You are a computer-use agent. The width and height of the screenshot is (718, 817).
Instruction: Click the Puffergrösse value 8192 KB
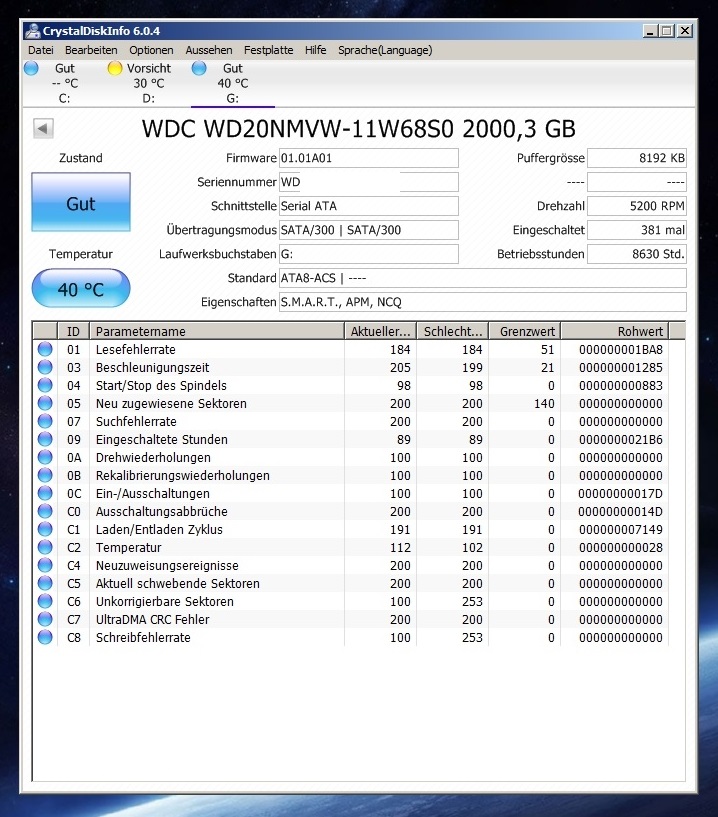point(637,158)
